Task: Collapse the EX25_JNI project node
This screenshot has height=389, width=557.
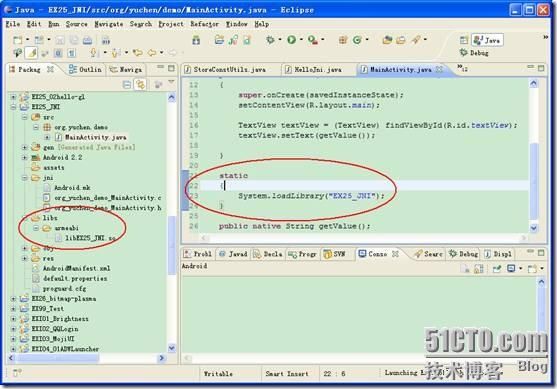Action: pos(13,107)
